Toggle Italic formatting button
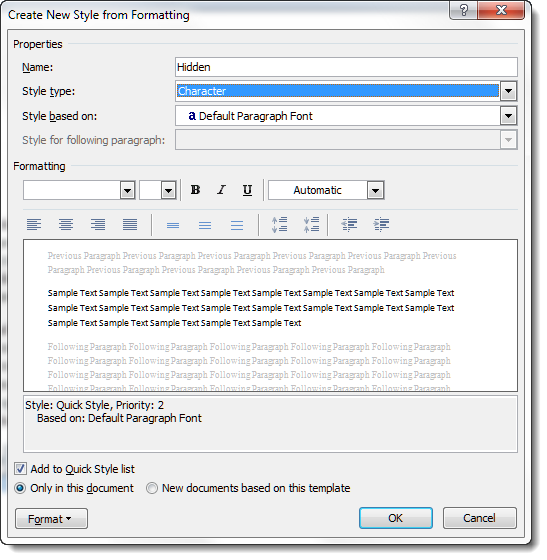The height and width of the screenshot is (560, 547). (x=221, y=190)
